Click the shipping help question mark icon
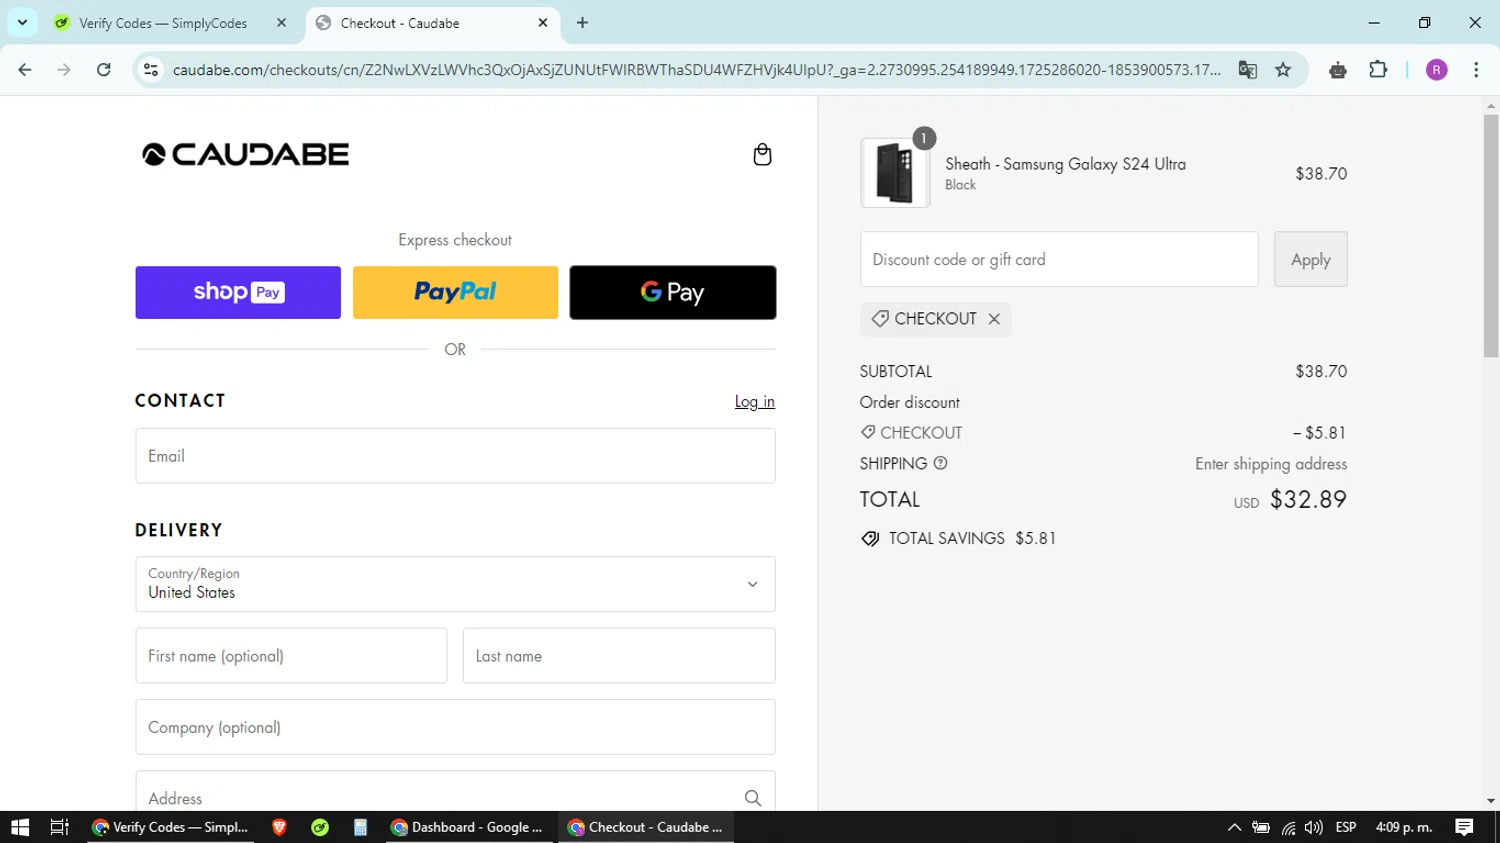This screenshot has height=843, width=1500. 940,464
